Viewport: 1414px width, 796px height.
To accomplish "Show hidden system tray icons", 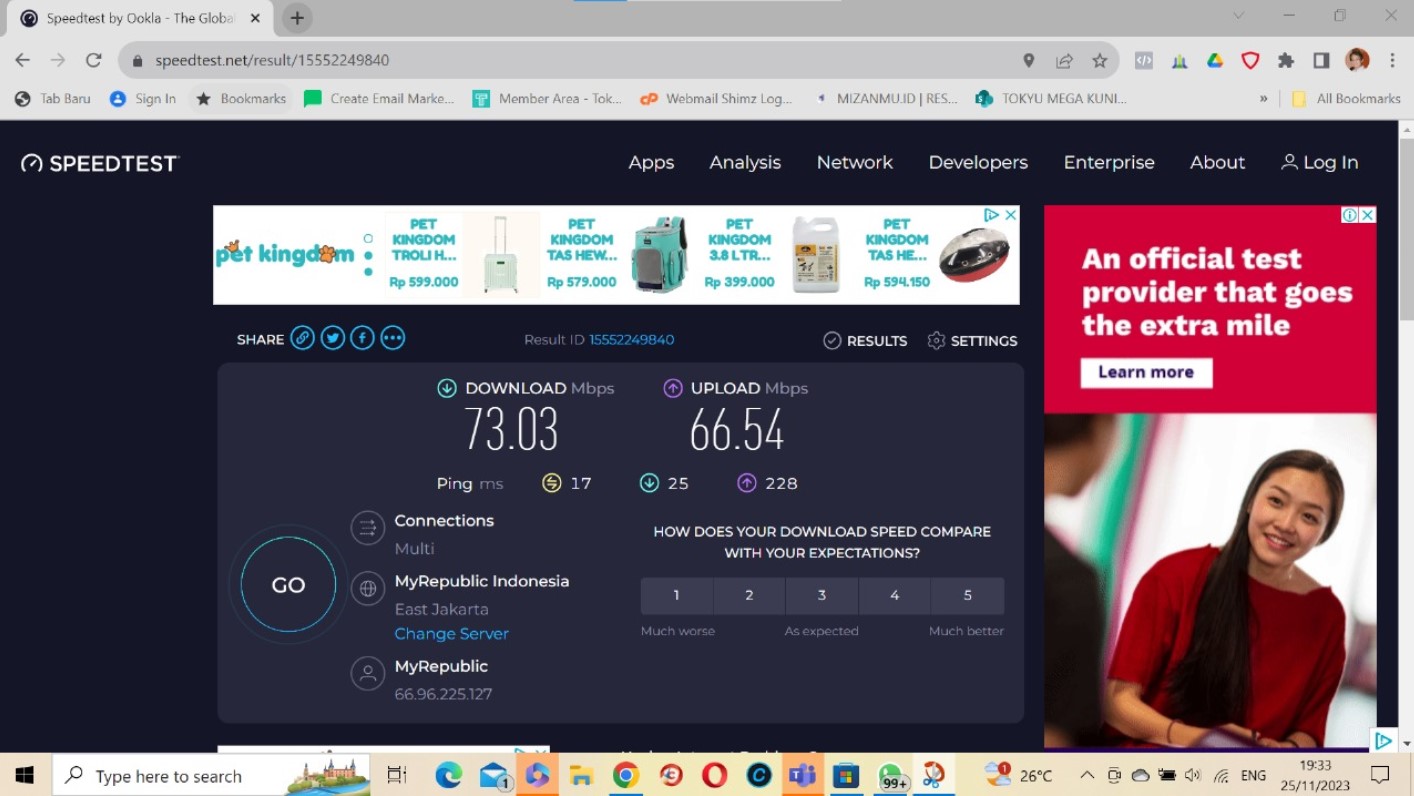I will click(x=1087, y=775).
